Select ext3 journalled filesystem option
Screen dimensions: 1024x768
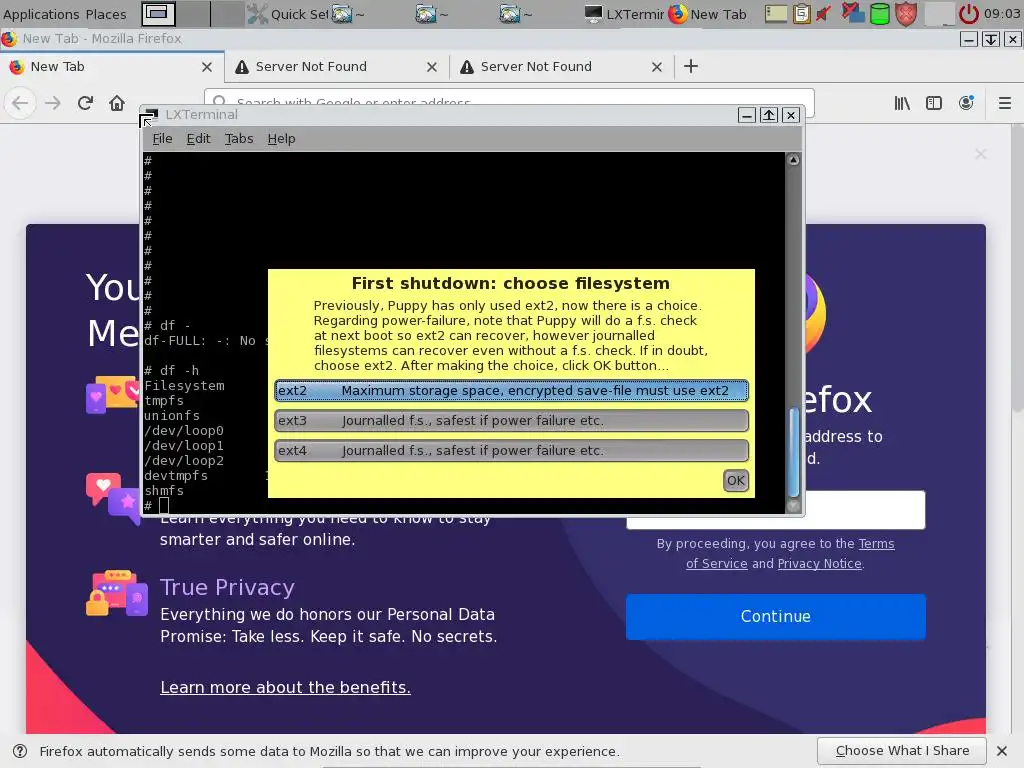tap(511, 421)
